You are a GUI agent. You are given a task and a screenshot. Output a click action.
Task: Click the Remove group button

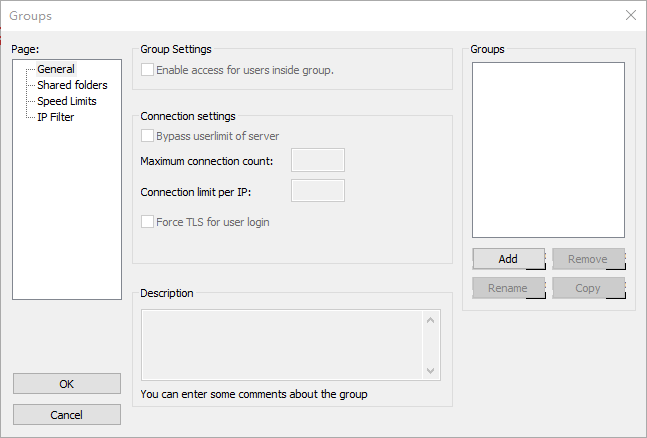click(588, 259)
